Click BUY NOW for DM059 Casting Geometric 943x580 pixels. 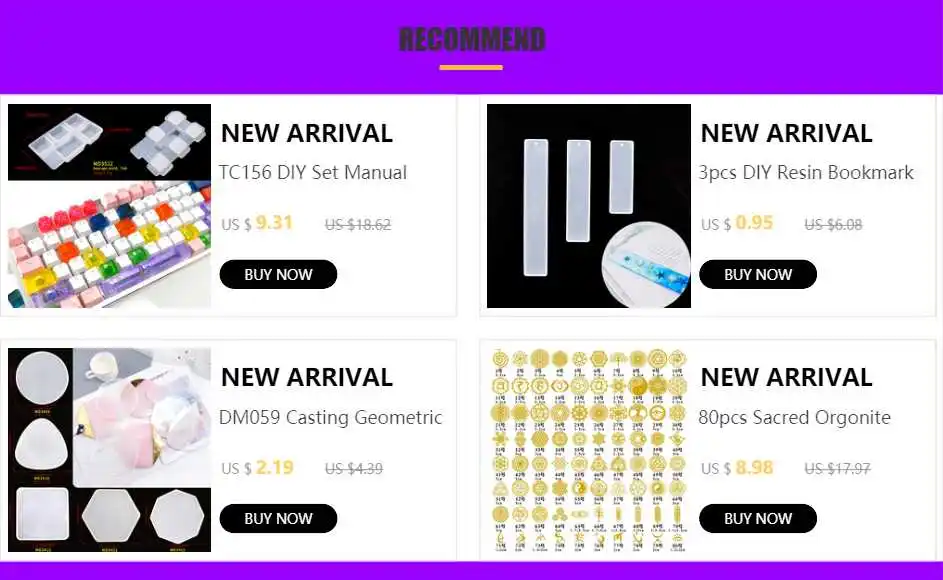(x=278, y=519)
